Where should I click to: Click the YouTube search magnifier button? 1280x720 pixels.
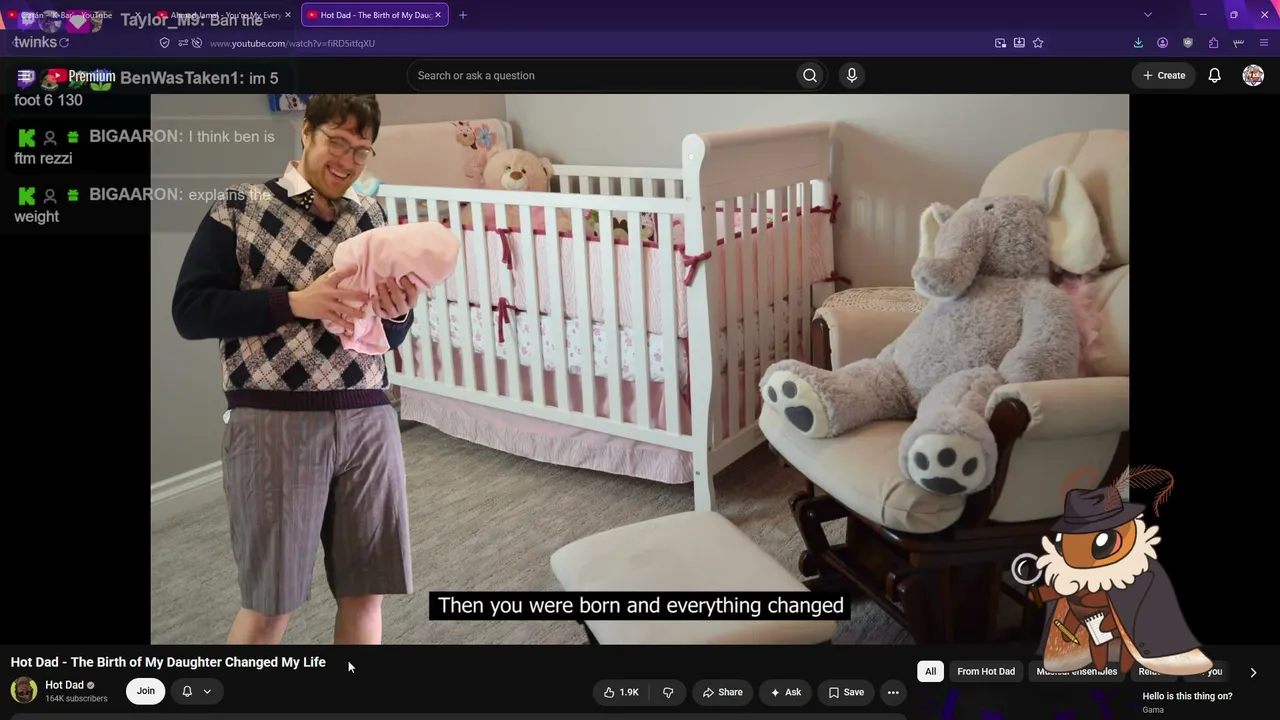click(x=810, y=75)
